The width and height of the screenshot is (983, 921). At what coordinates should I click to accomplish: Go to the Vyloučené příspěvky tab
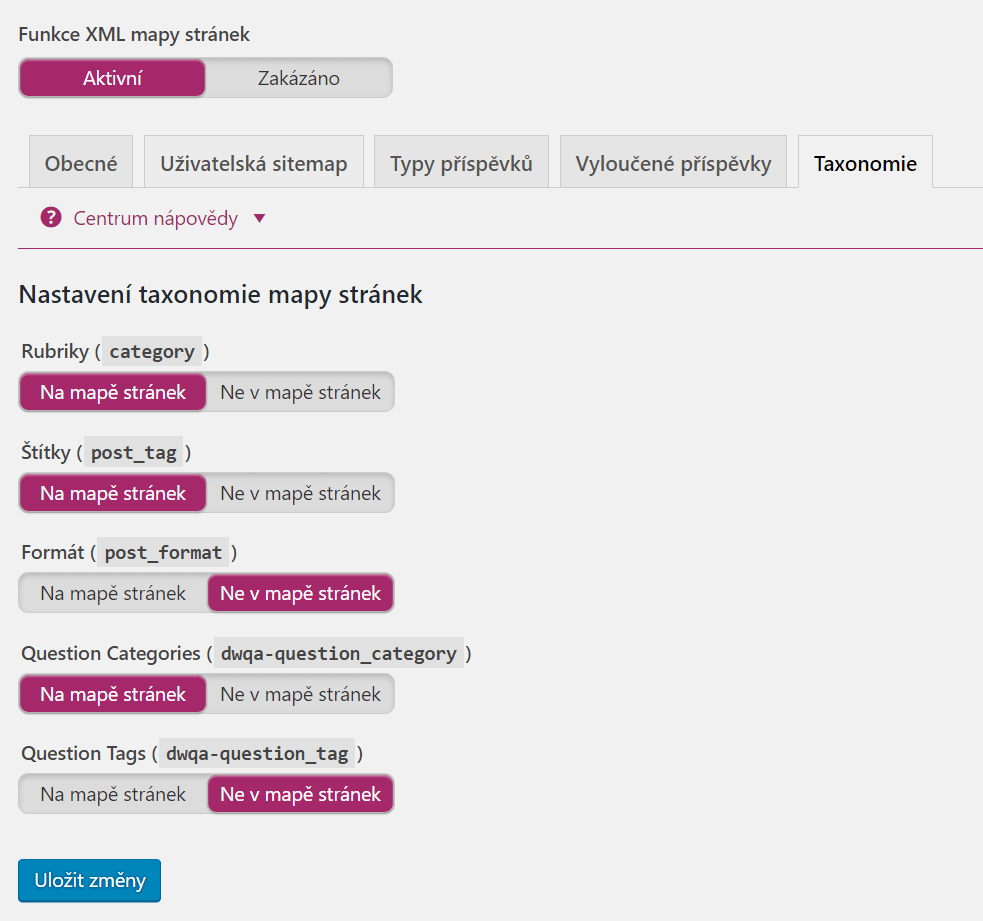pyautogui.click(x=673, y=162)
